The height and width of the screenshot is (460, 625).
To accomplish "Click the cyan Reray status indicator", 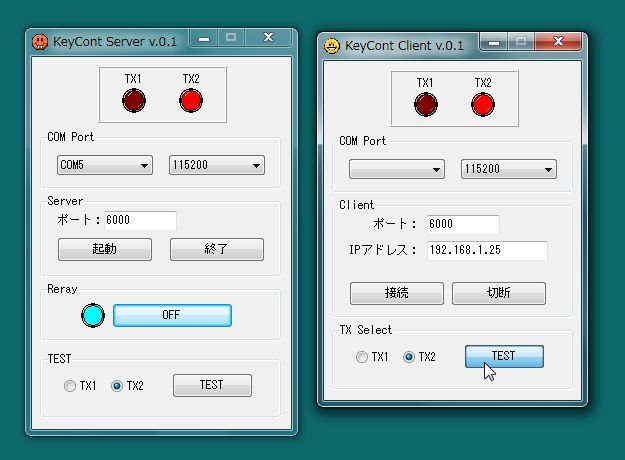I will (x=93, y=315).
